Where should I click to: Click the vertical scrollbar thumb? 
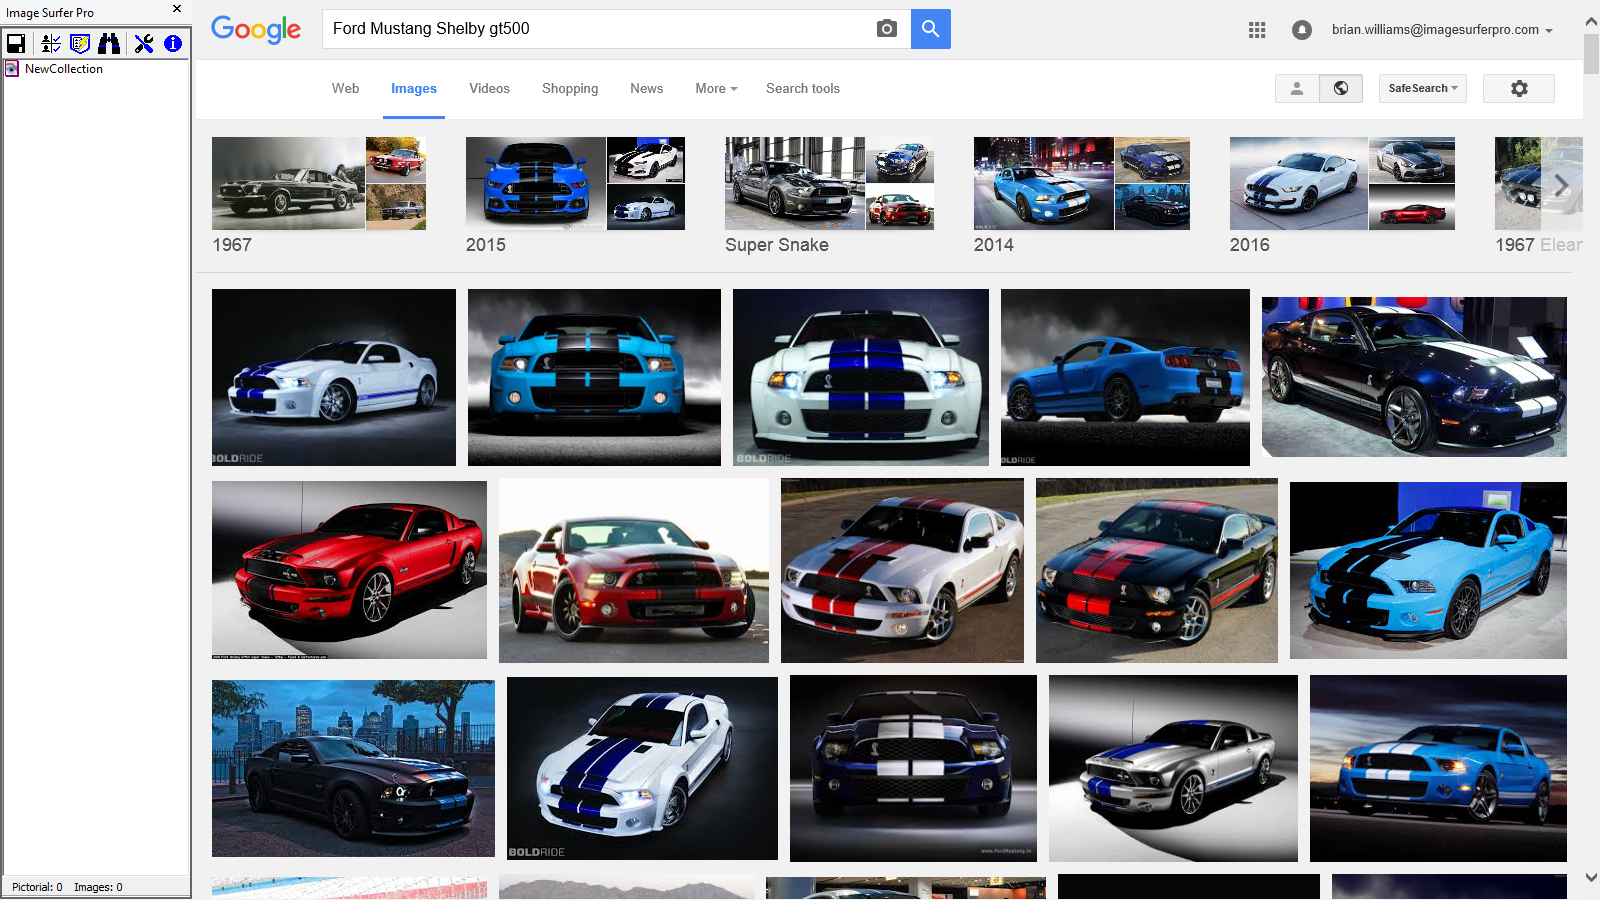[1591, 54]
